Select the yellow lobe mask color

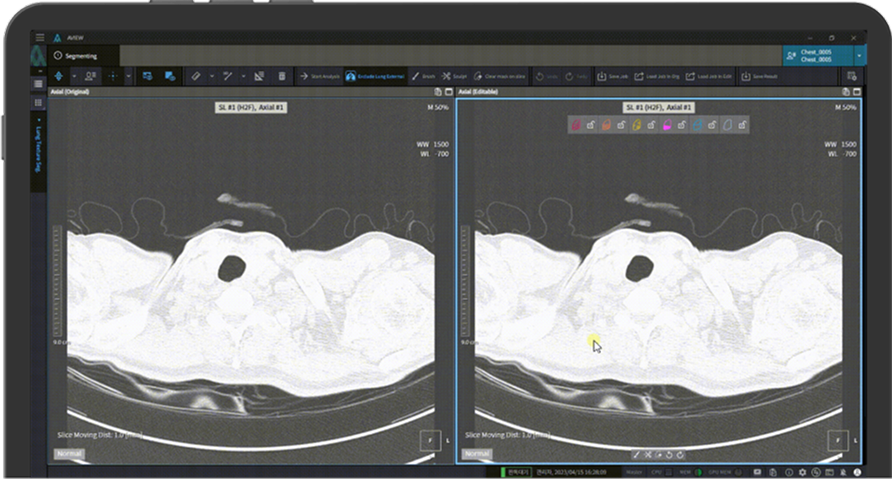coord(637,125)
